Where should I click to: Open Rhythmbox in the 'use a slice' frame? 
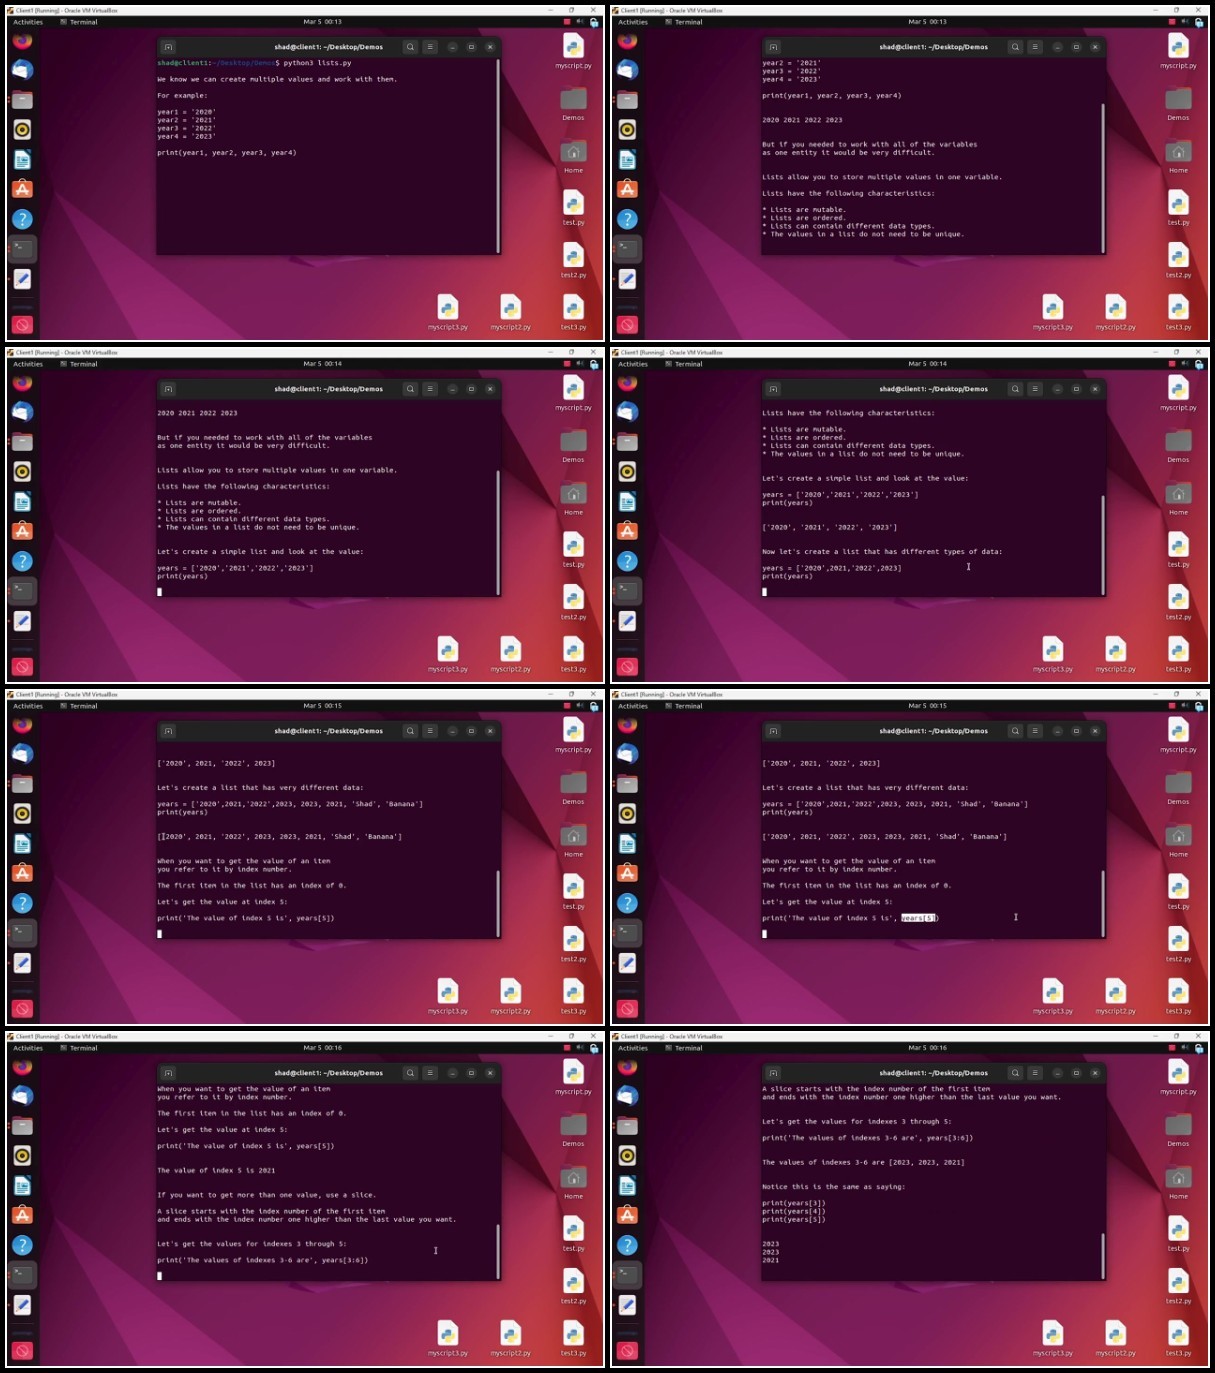click(x=22, y=1155)
